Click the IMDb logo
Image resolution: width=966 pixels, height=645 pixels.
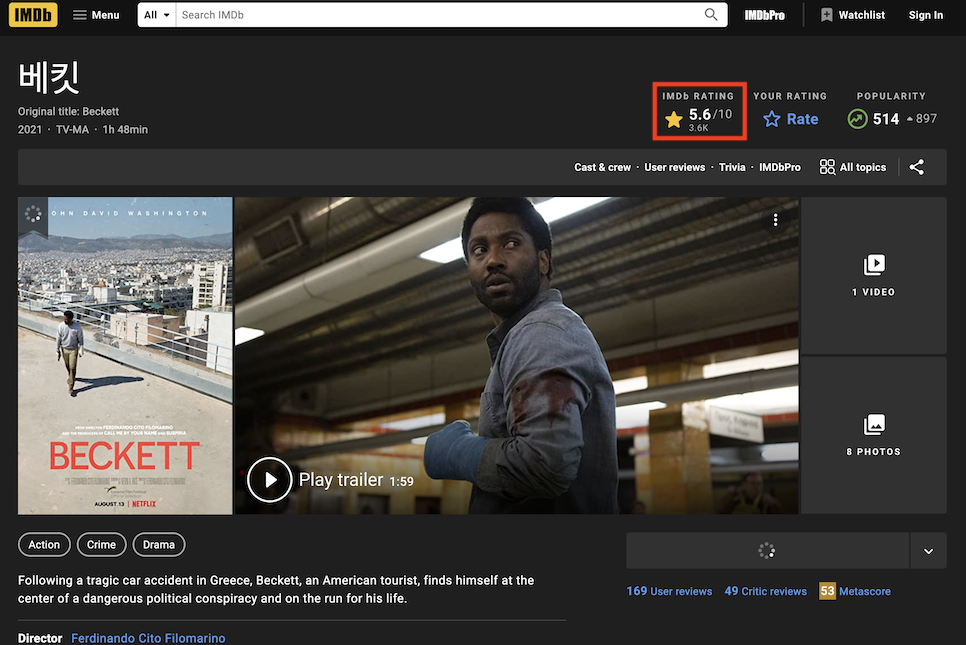(33, 15)
